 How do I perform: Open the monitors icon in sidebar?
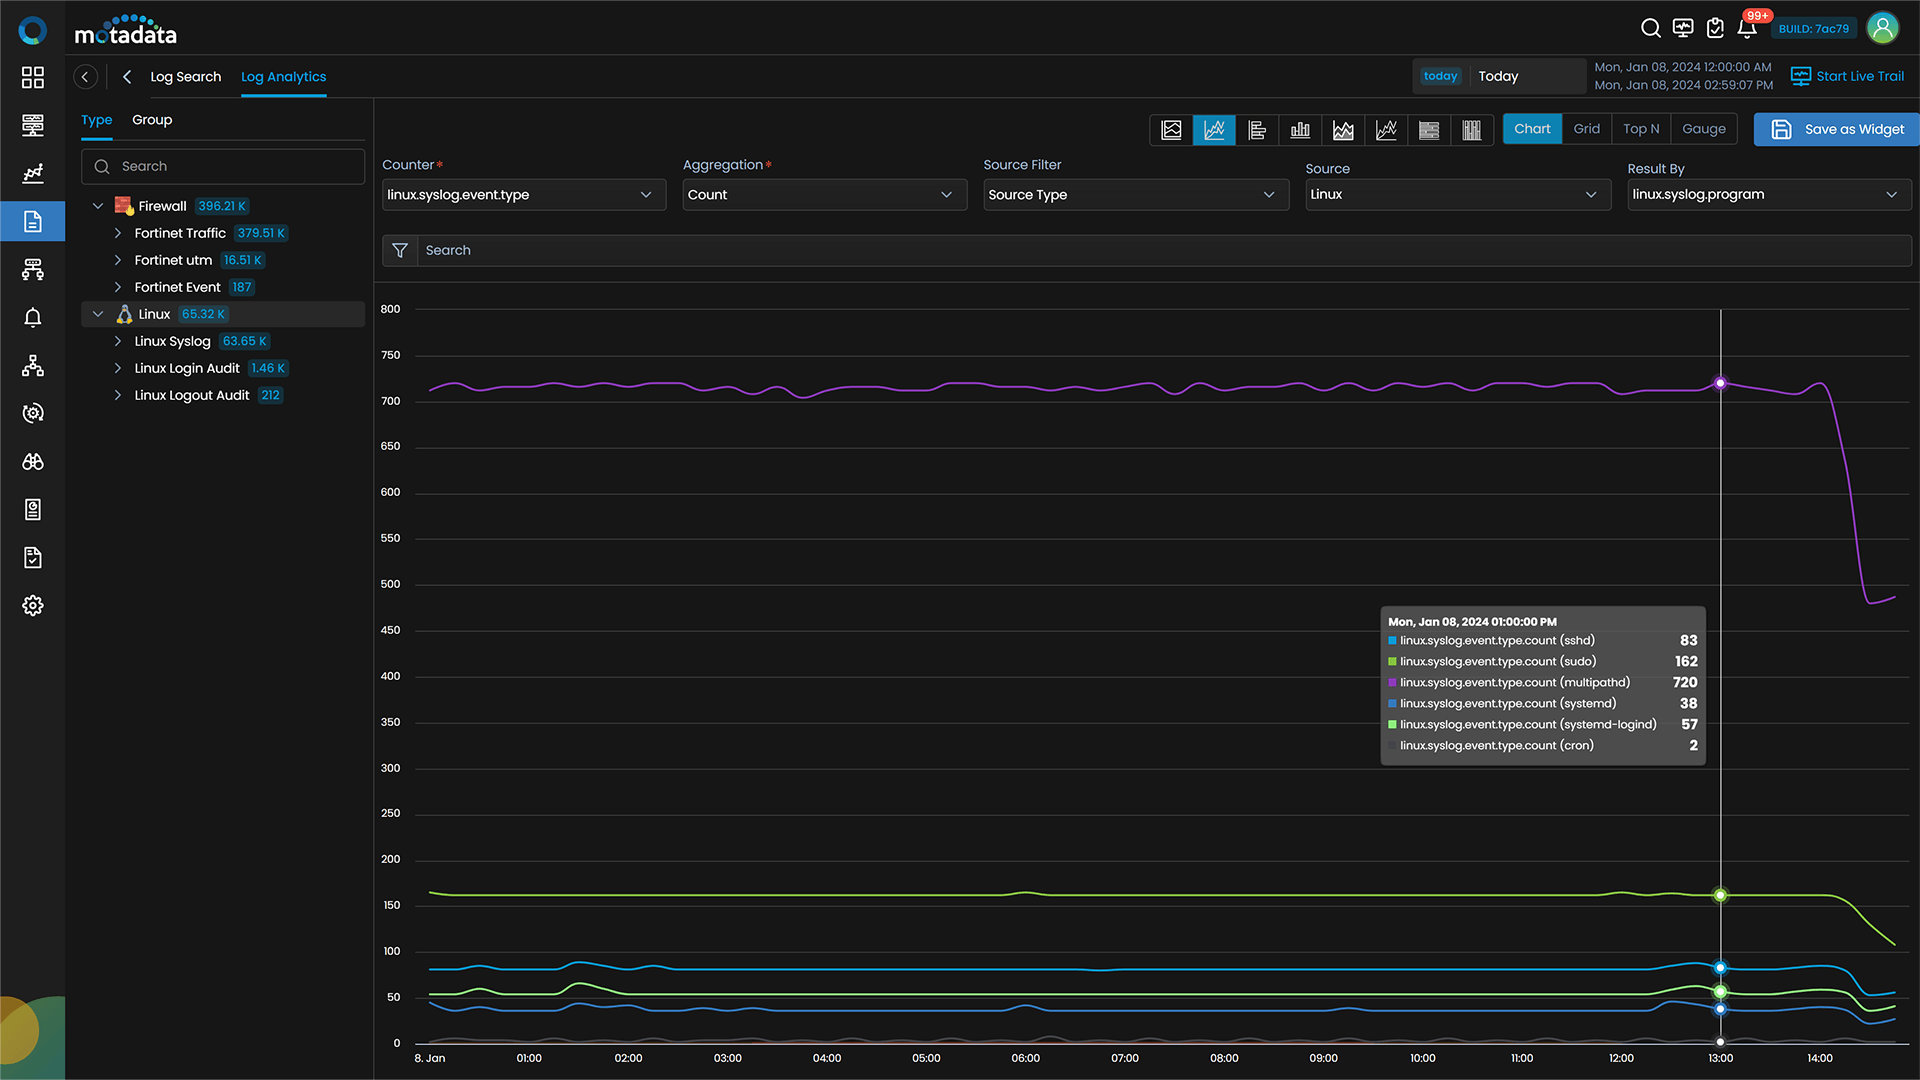tap(33, 125)
